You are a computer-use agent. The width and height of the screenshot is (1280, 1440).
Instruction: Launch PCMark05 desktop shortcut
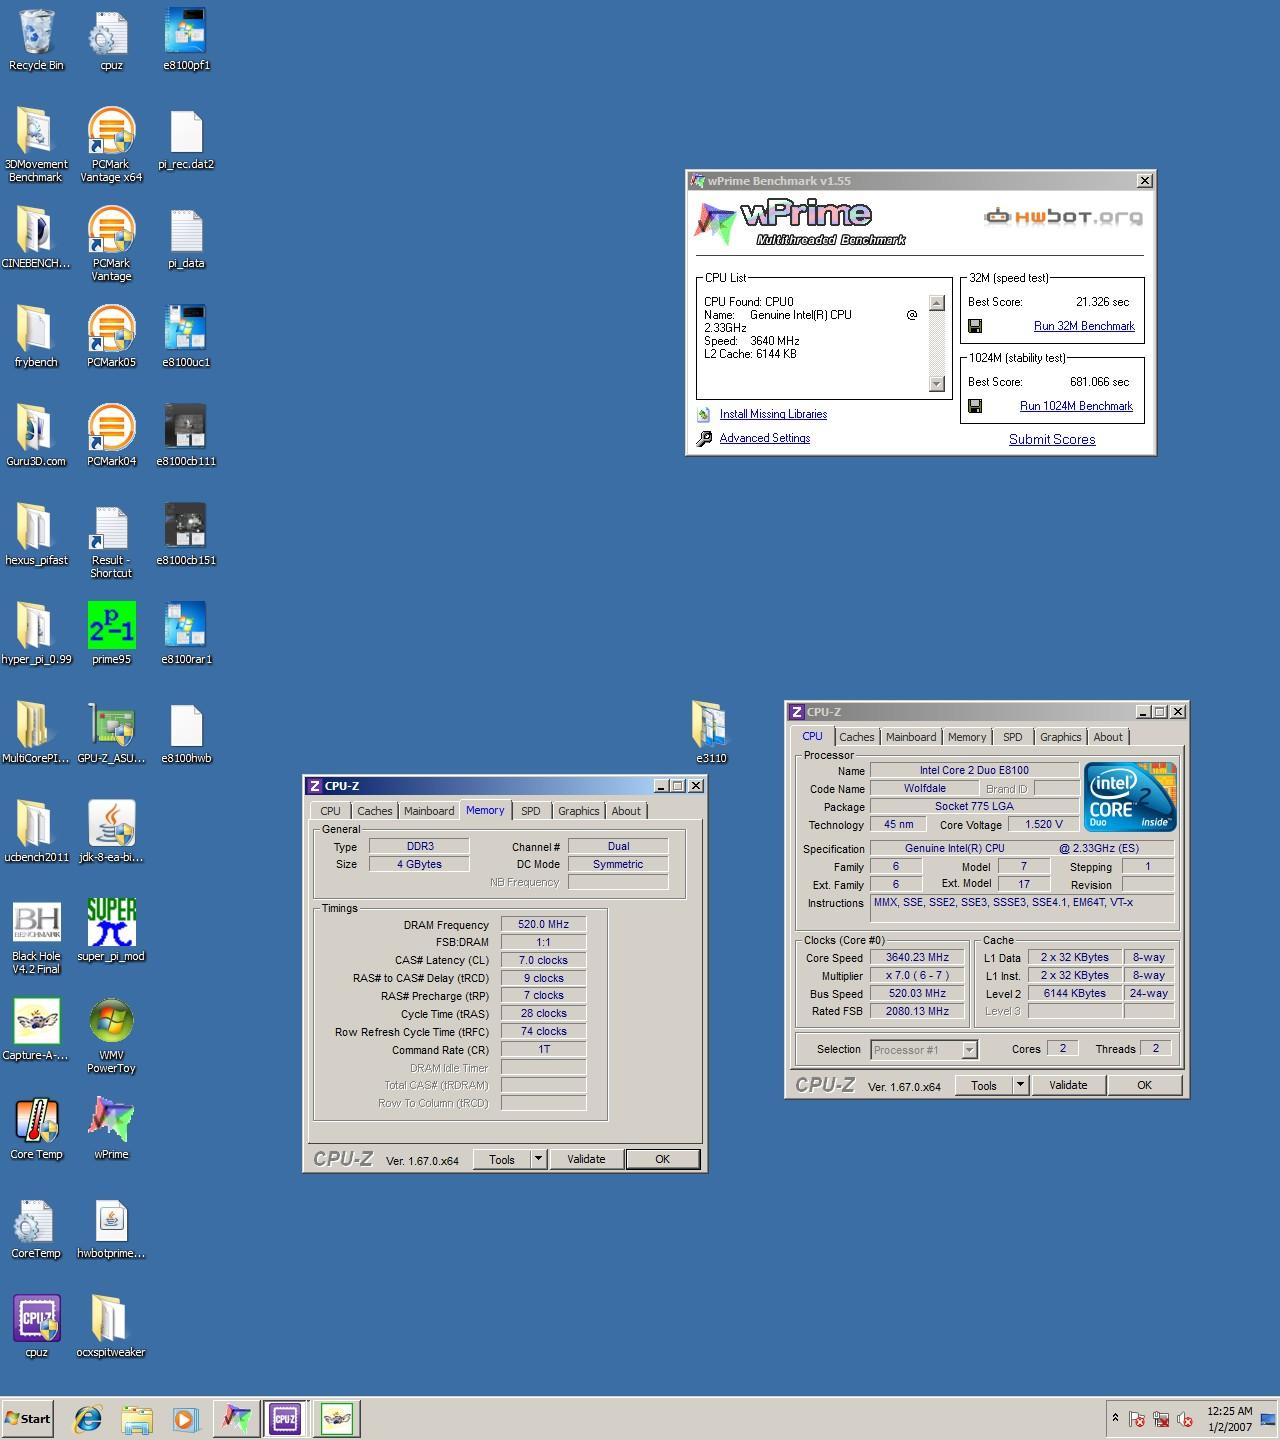111,337
